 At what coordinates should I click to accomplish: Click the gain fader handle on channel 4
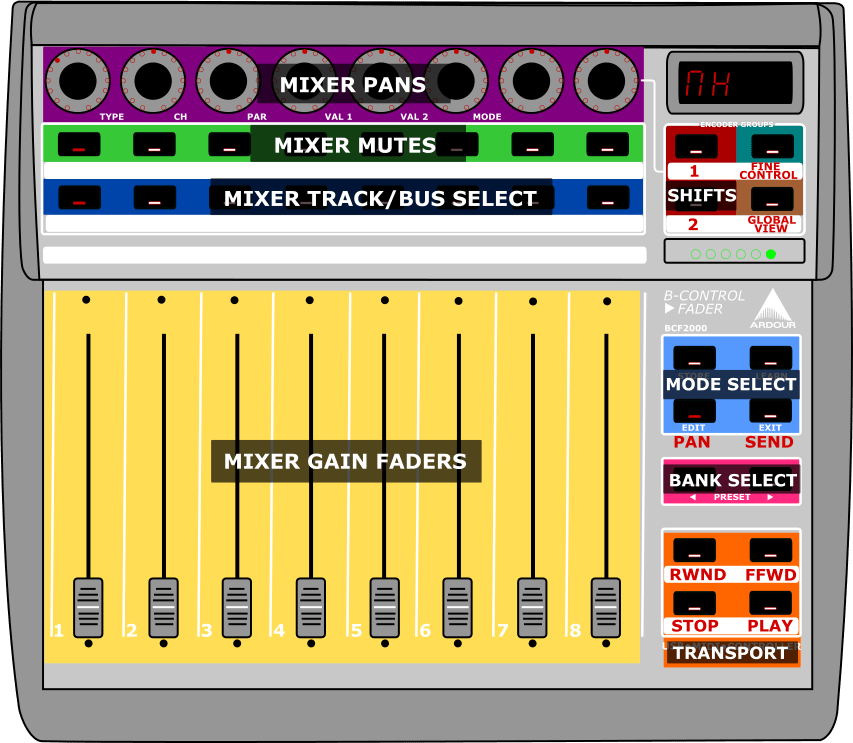tap(311, 608)
